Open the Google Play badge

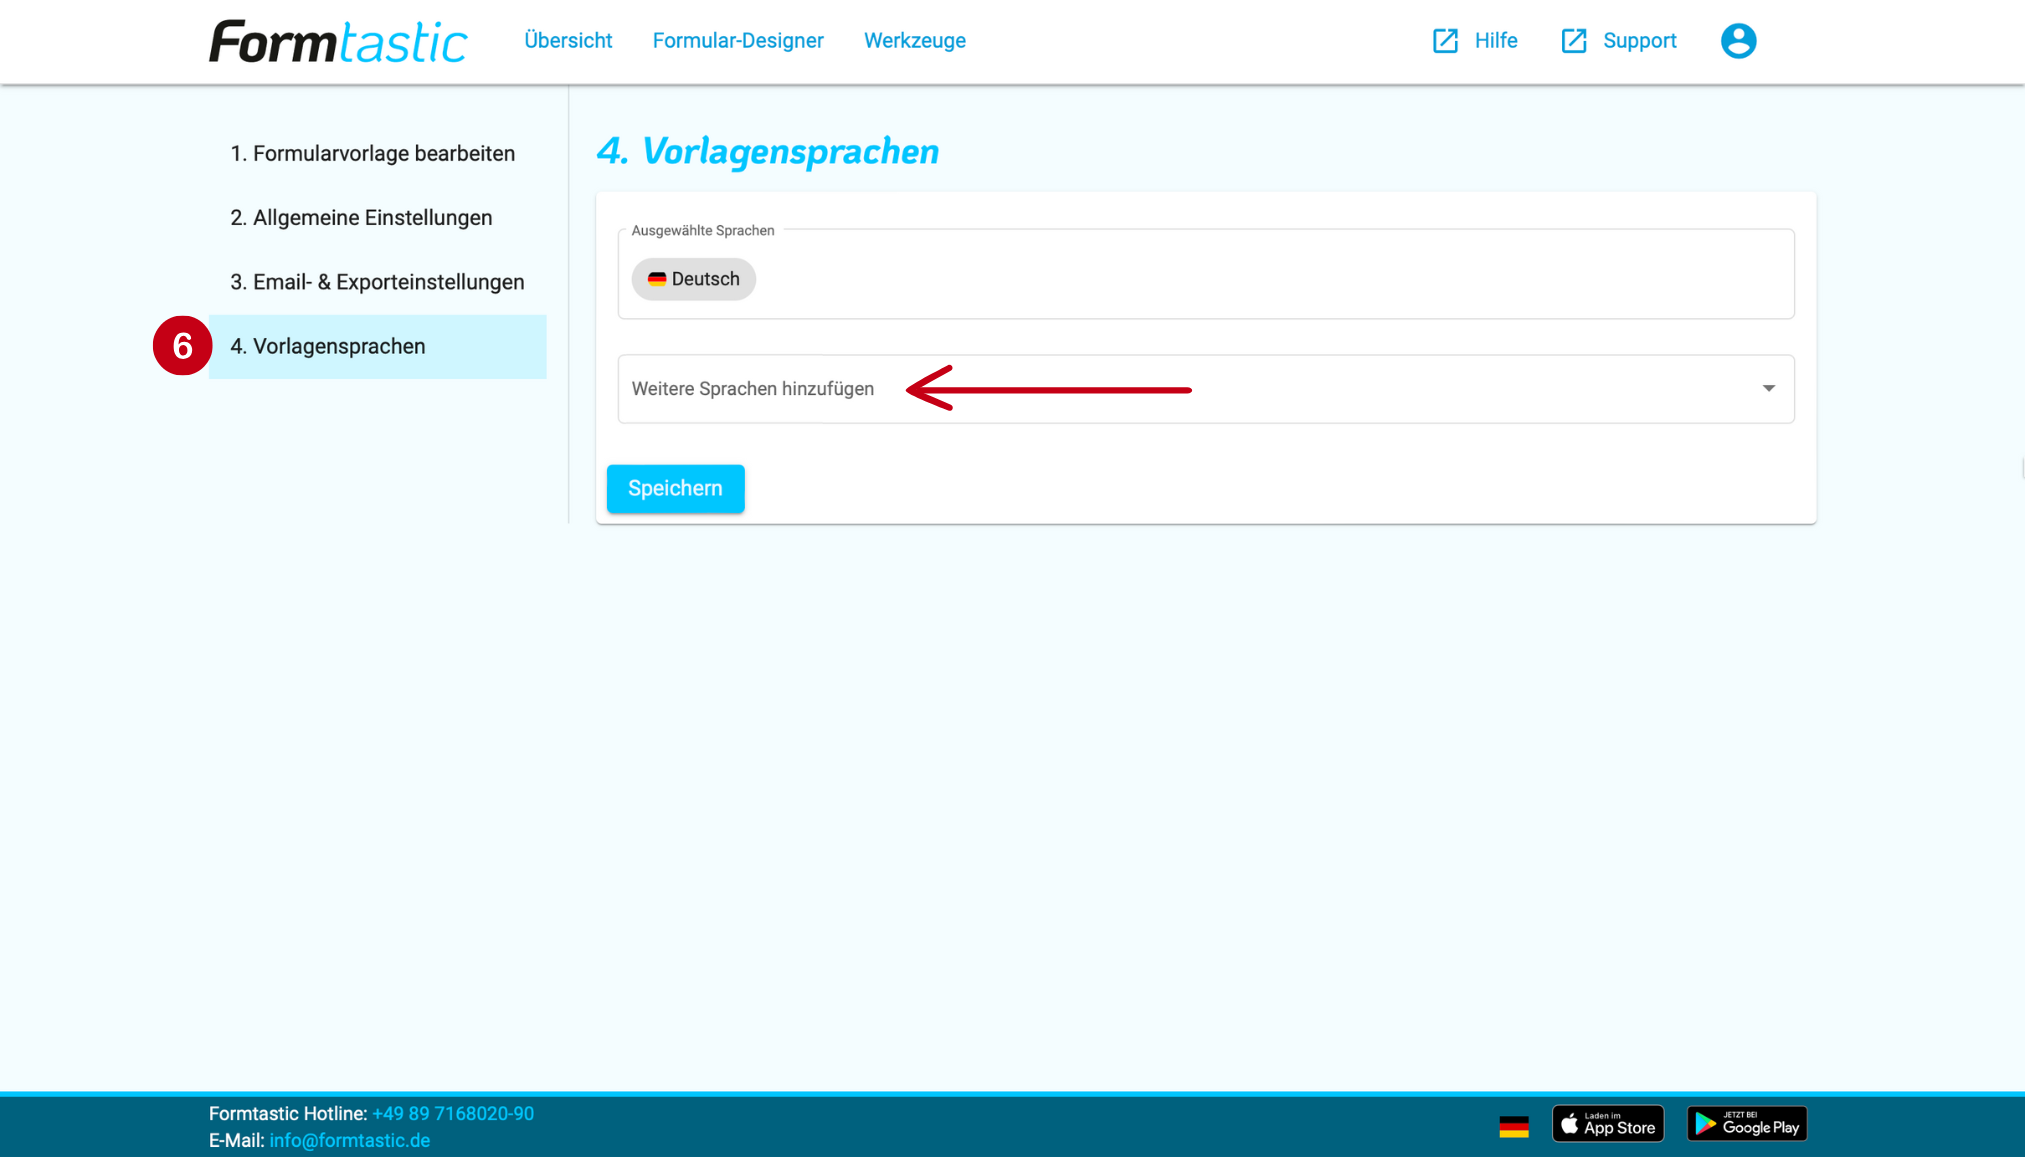1747,1124
